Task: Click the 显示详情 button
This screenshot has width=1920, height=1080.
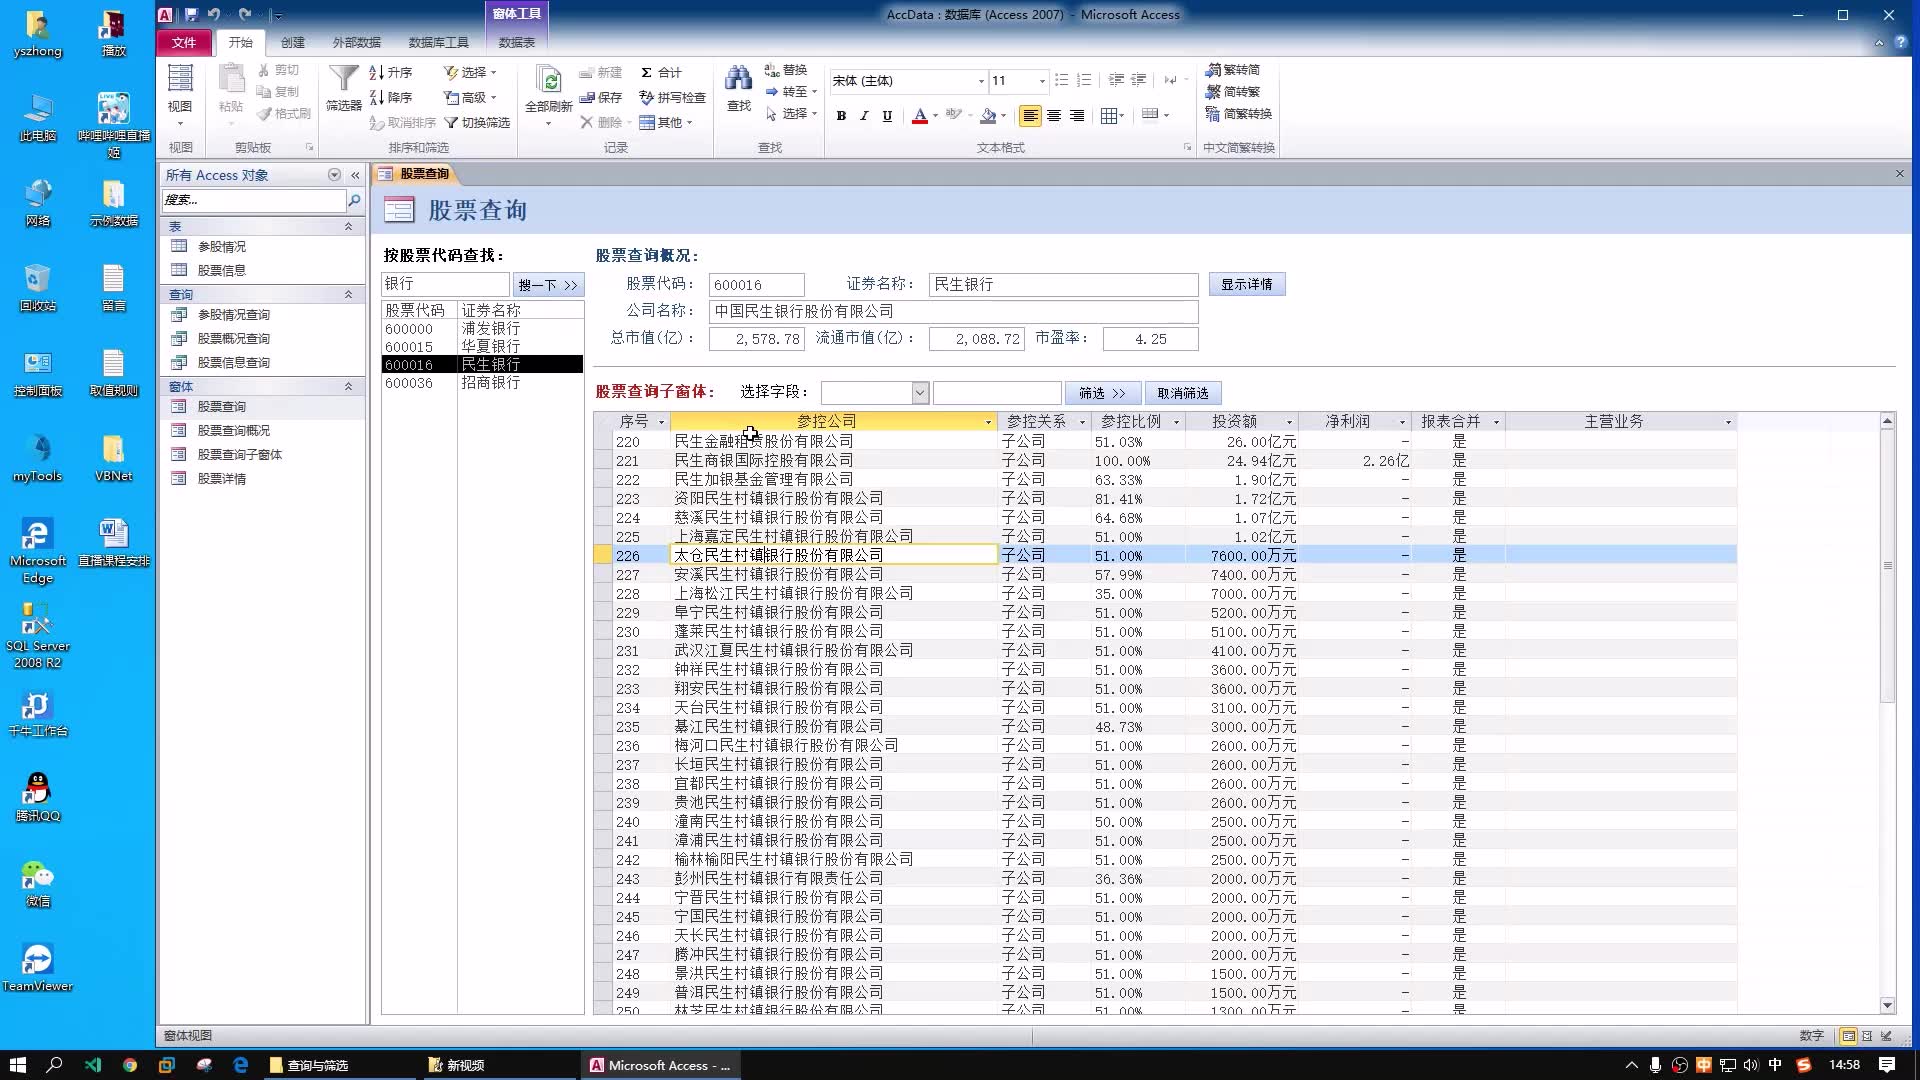Action: coord(1246,284)
